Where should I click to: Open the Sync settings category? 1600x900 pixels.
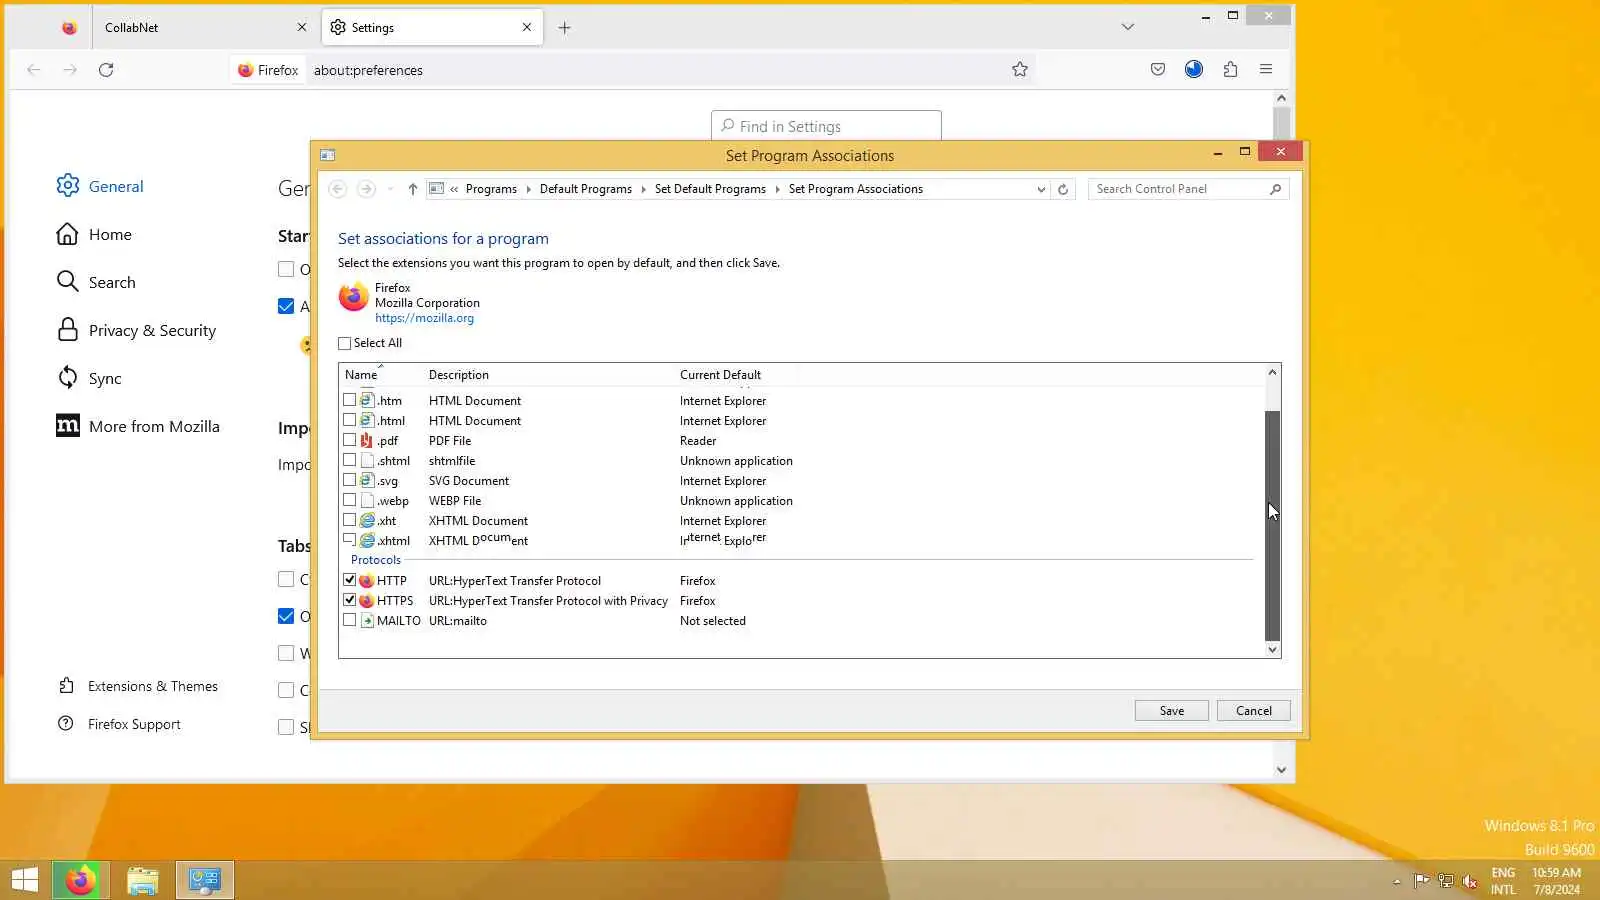point(89,378)
